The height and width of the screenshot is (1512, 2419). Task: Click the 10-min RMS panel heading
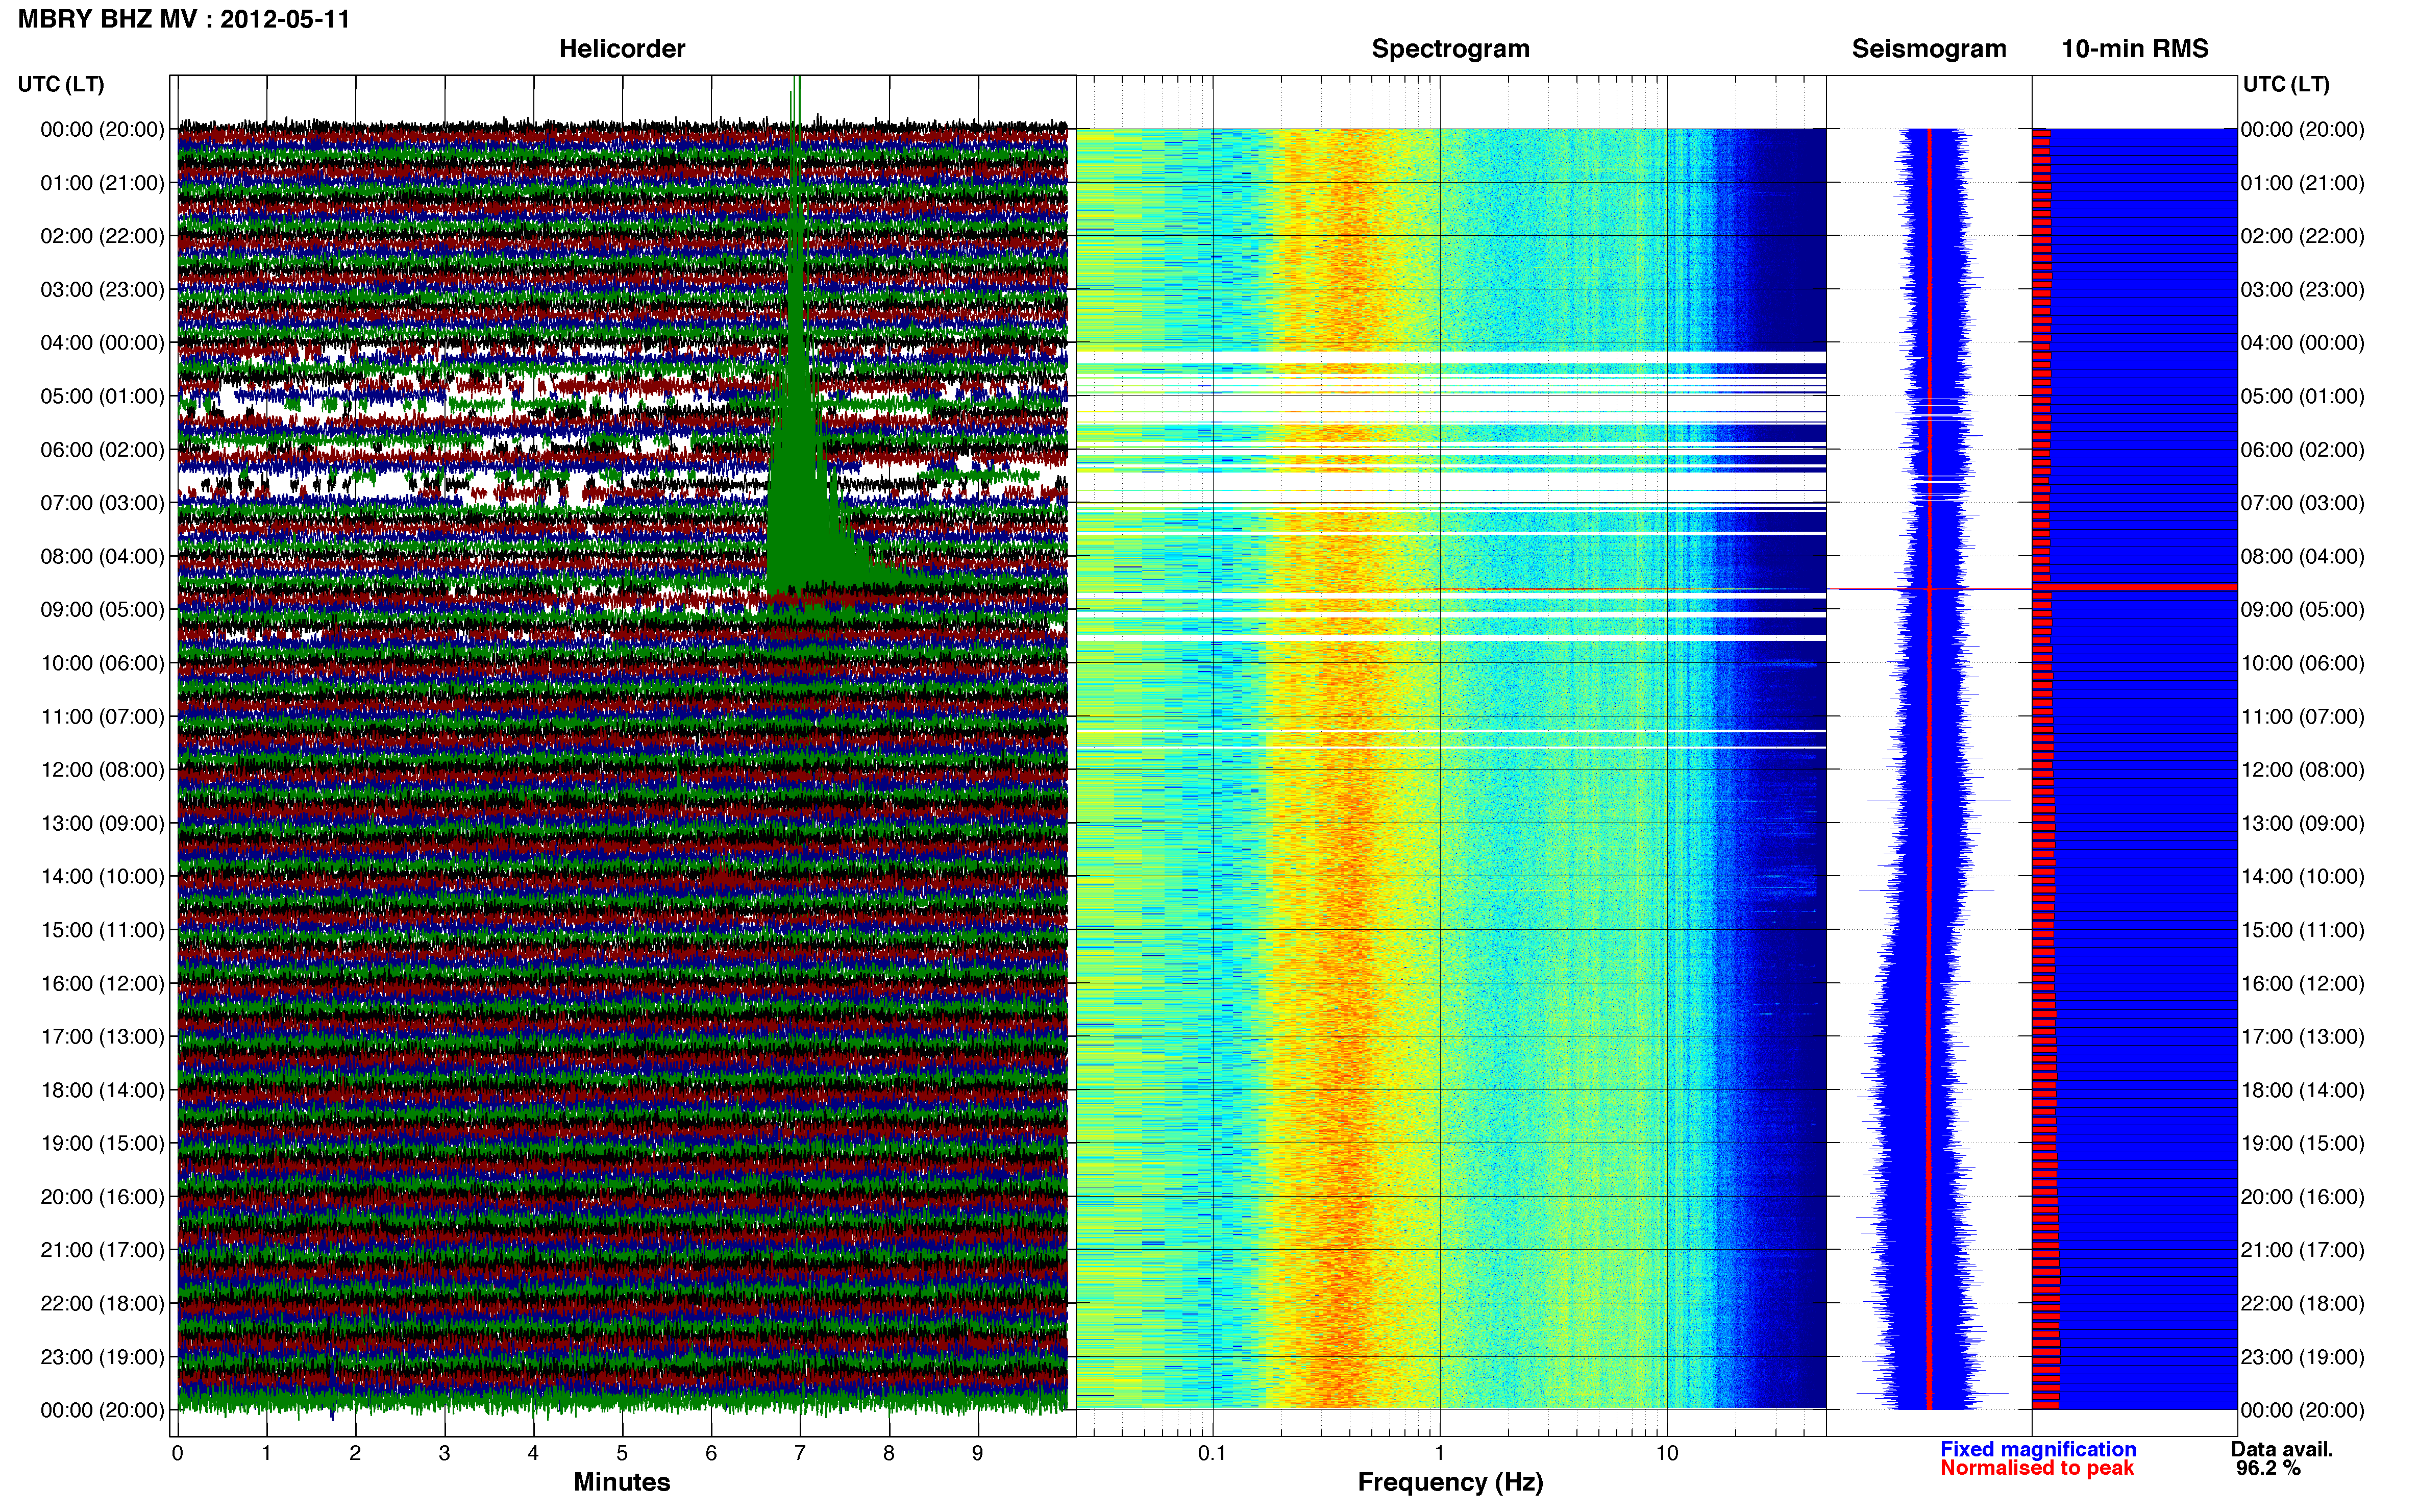(2135, 49)
